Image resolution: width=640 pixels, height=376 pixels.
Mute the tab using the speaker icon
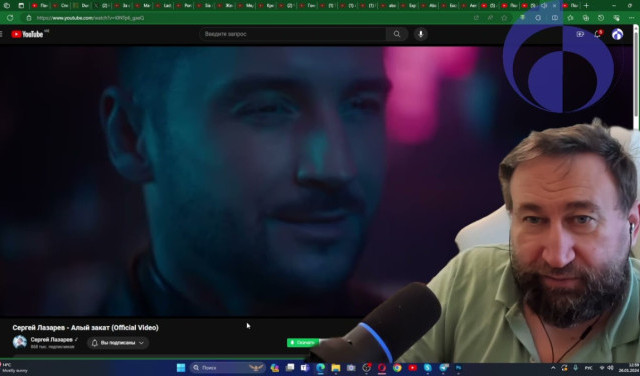pyautogui.click(x=544, y=6)
